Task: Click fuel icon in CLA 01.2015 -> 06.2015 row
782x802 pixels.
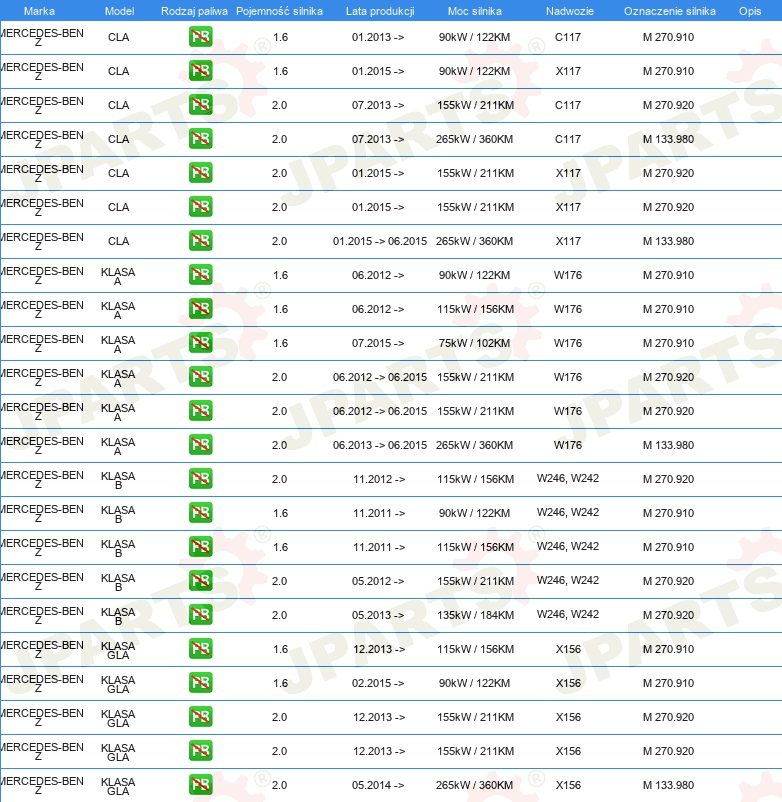Action: pos(200,241)
